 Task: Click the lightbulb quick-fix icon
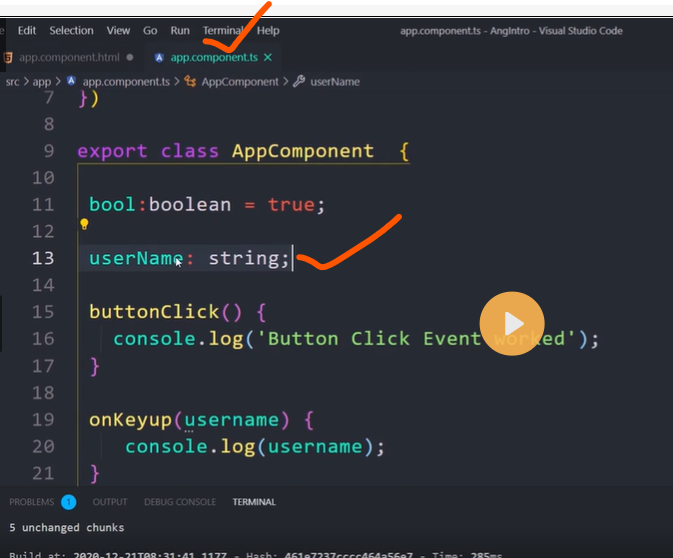tap(84, 225)
